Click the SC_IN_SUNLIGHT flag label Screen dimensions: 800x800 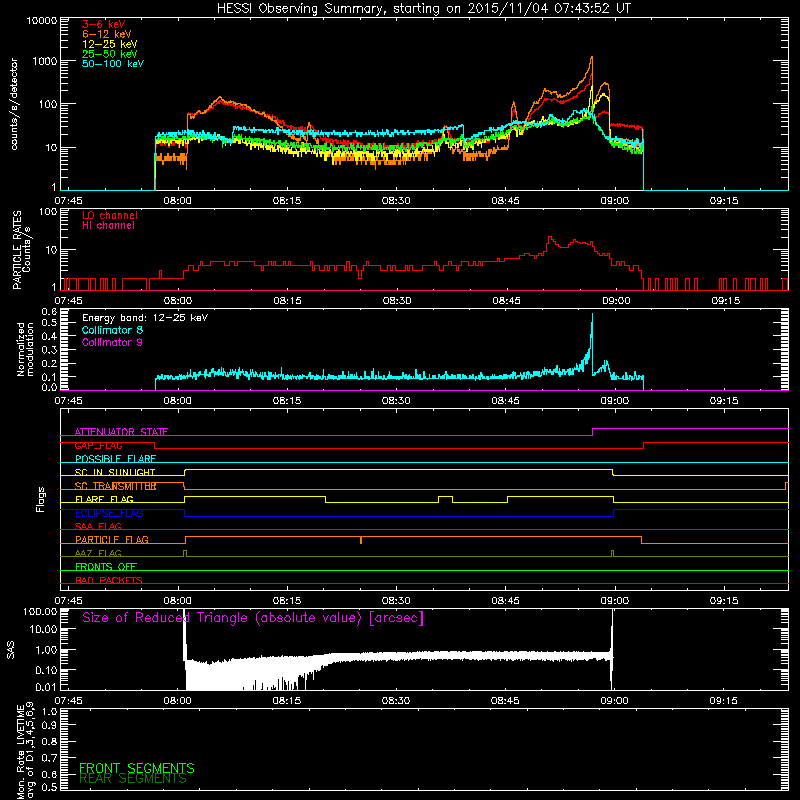click(x=115, y=472)
